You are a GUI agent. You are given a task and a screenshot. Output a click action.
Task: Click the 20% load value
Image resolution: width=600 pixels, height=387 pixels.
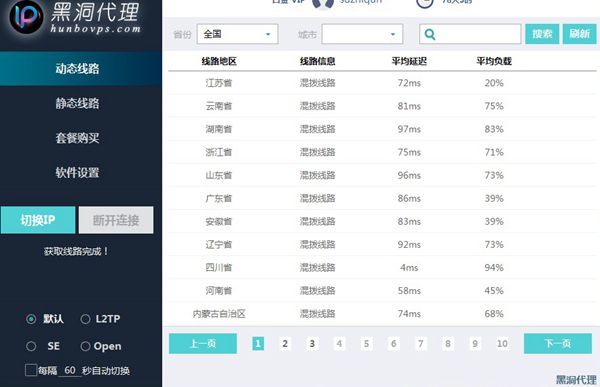coord(494,83)
